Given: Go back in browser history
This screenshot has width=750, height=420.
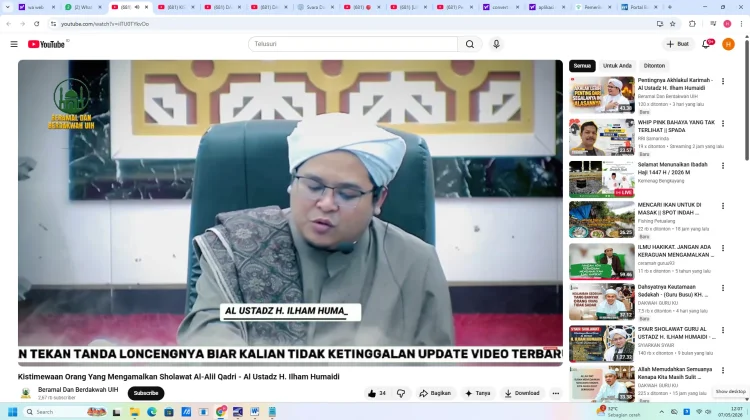Looking at the screenshot, I should click(x=9, y=23).
